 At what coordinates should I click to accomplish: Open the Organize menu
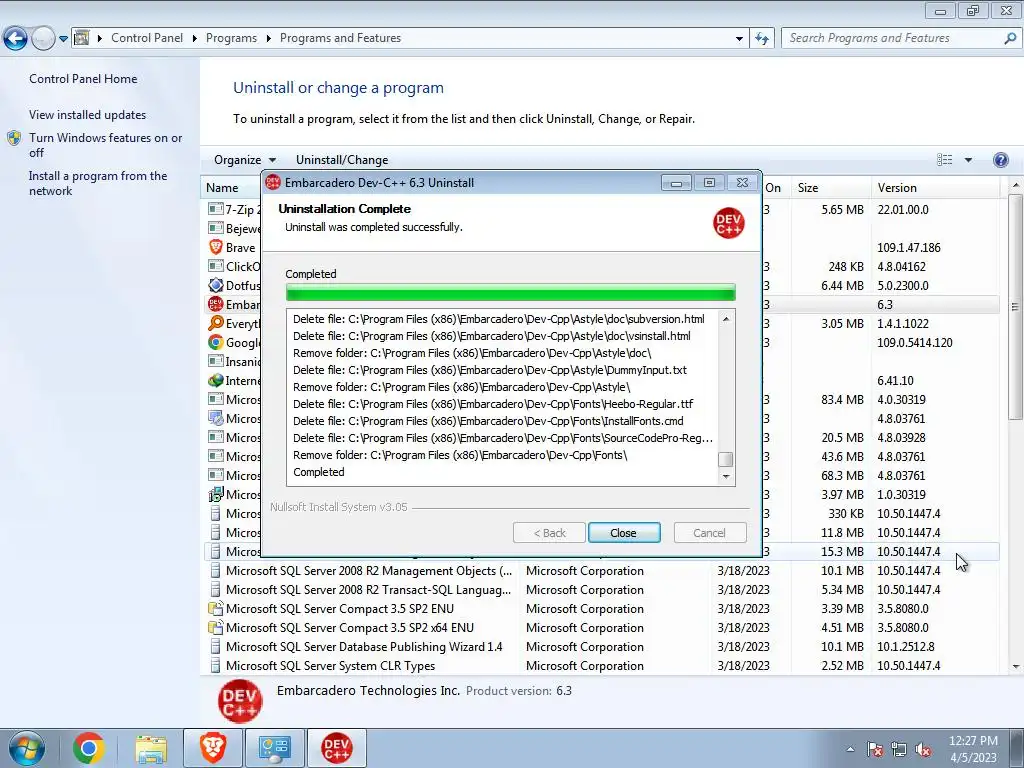coord(245,159)
